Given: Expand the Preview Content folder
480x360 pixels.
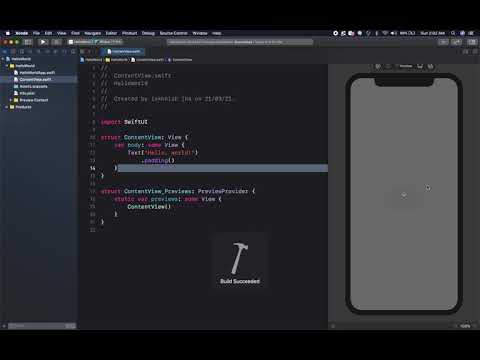Looking at the screenshot, I should click(11, 100).
